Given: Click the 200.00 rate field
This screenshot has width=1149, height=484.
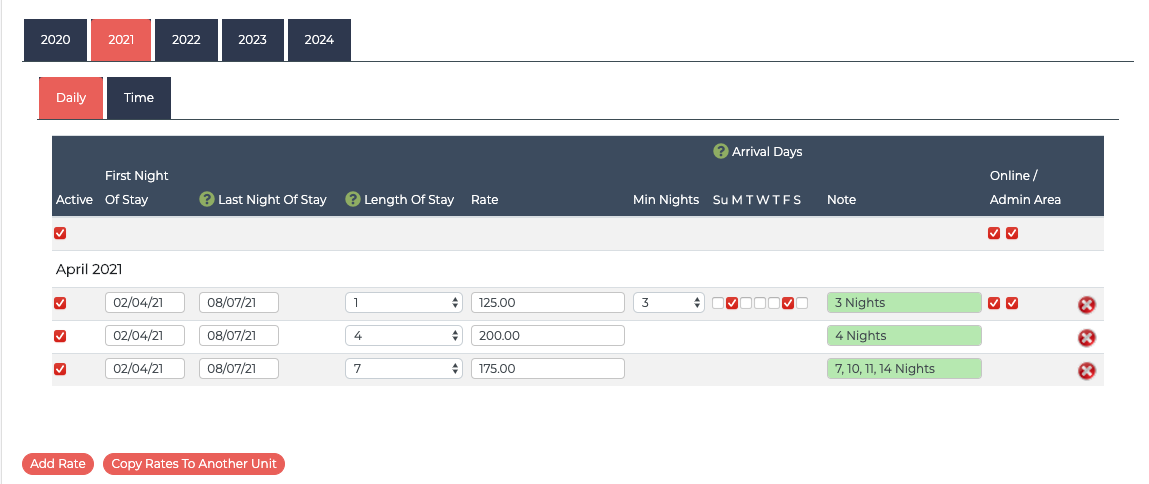Looking at the screenshot, I should [x=548, y=336].
